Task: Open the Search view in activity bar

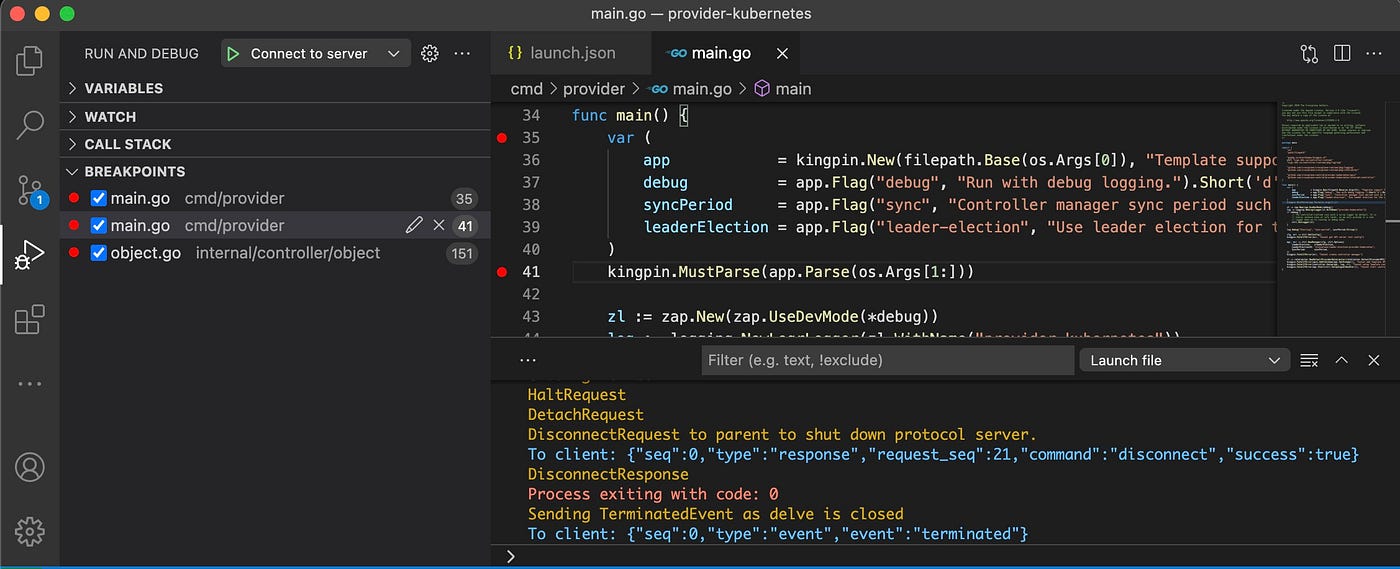Action: (30, 125)
